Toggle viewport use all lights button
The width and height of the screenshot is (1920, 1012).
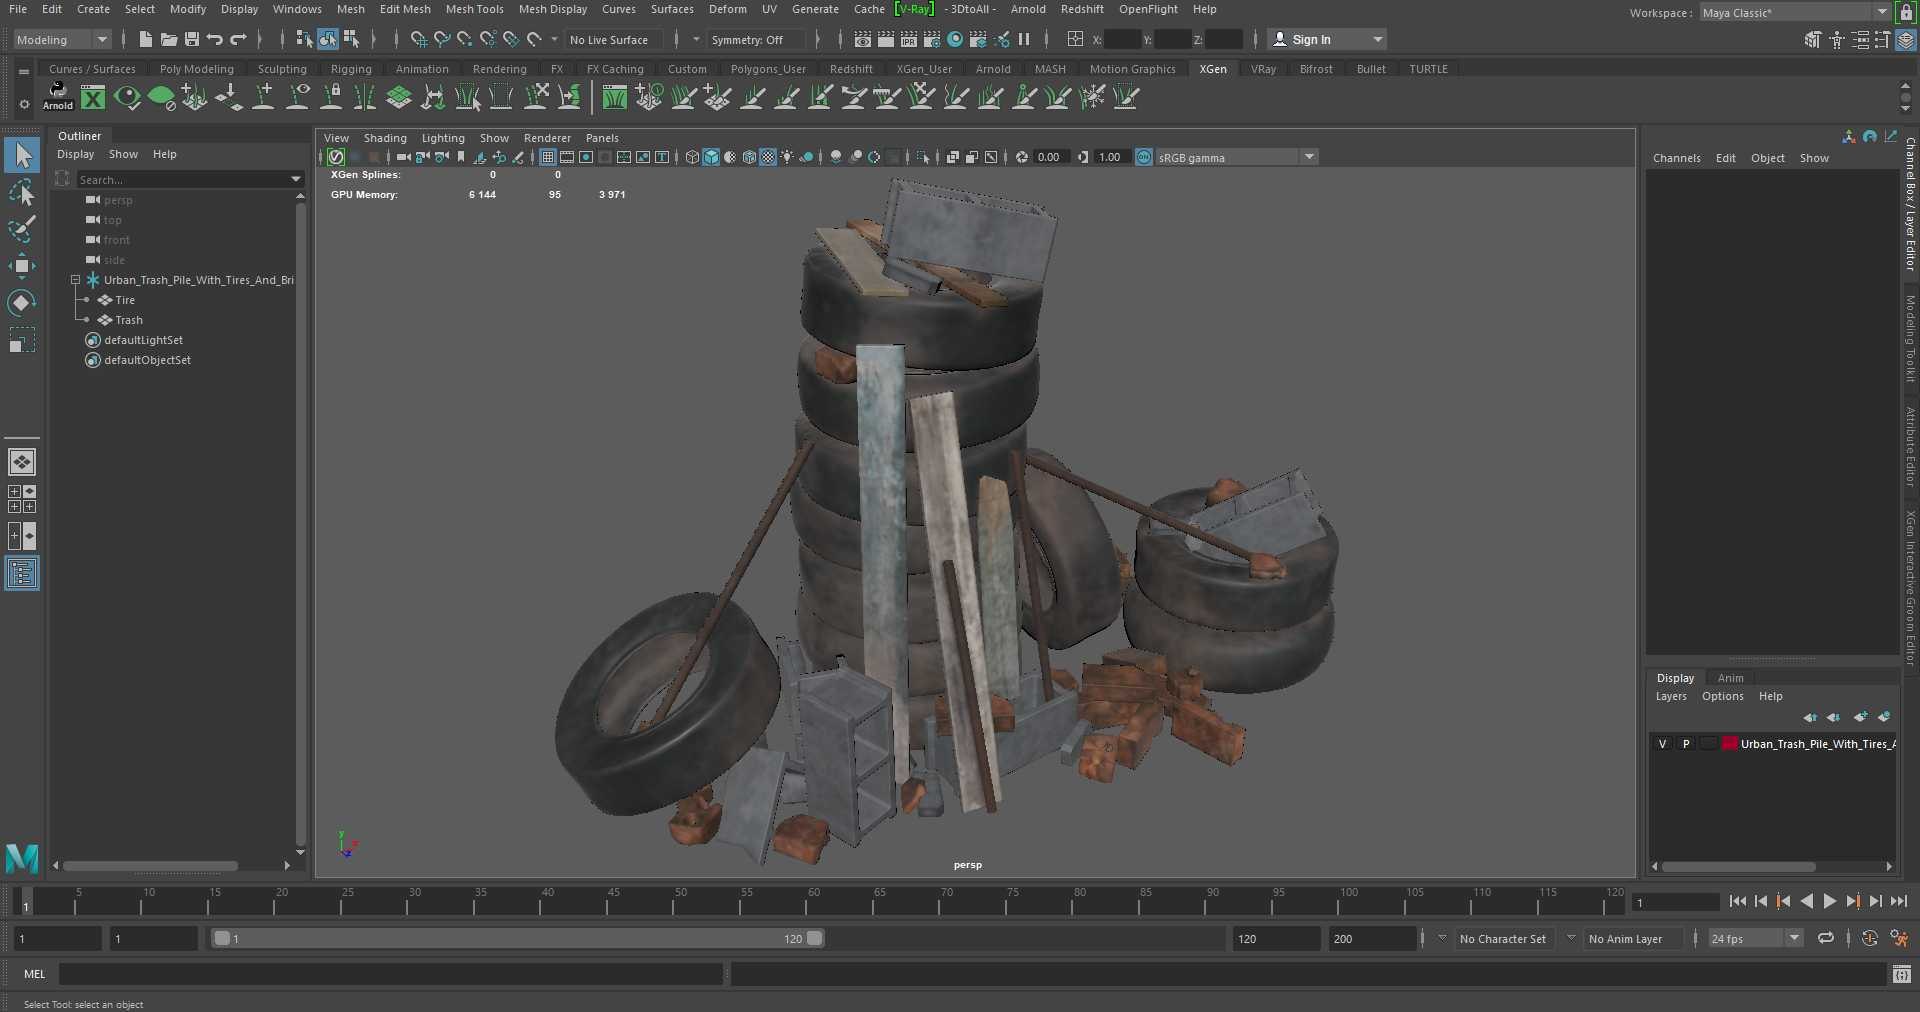coord(788,157)
